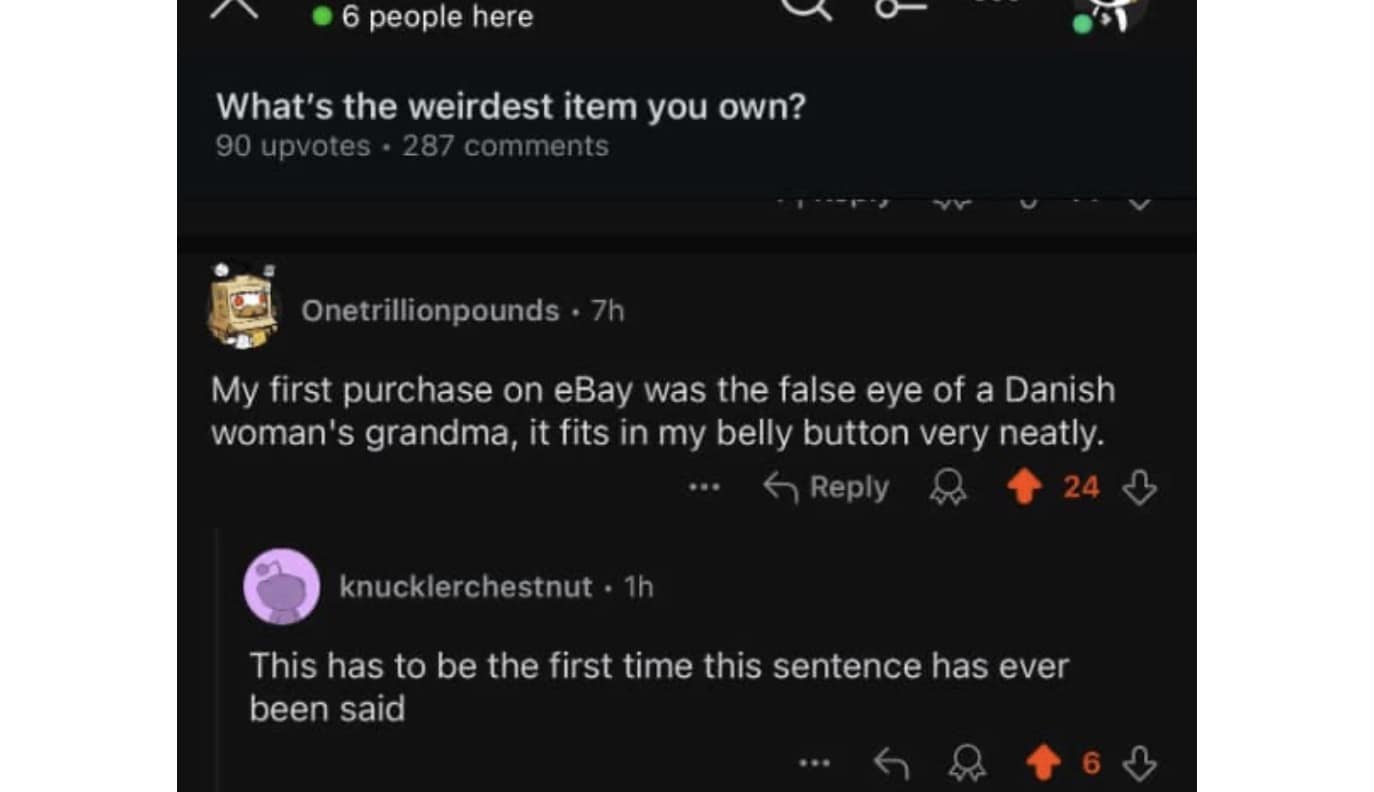1374x792 pixels.
Task: Open Onetrillionpounds' avatar image
Action: point(241,306)
